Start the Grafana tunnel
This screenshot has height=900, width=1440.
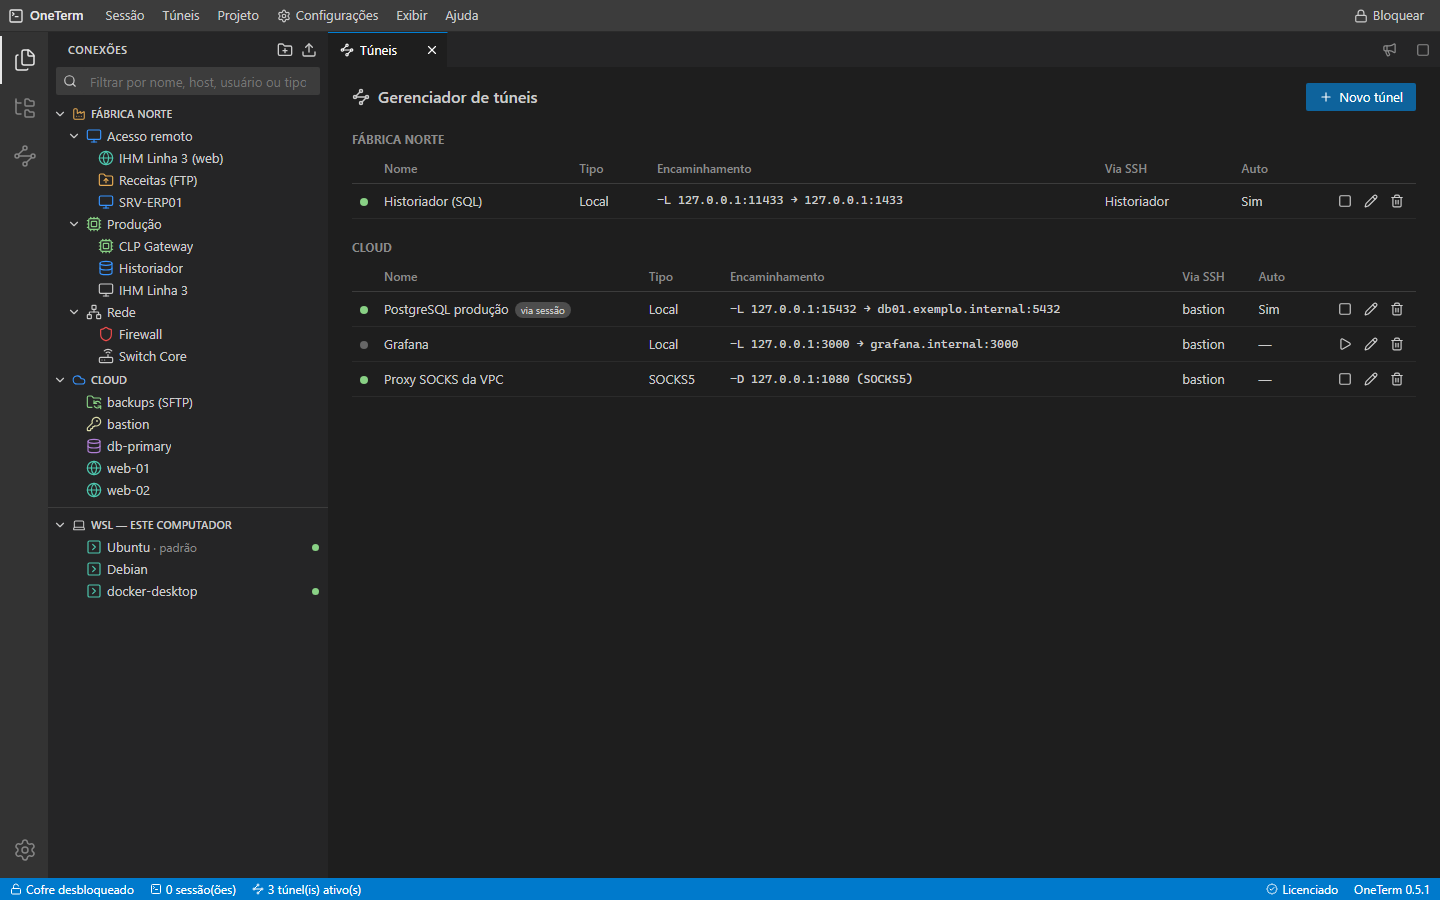click(1345, 344)
